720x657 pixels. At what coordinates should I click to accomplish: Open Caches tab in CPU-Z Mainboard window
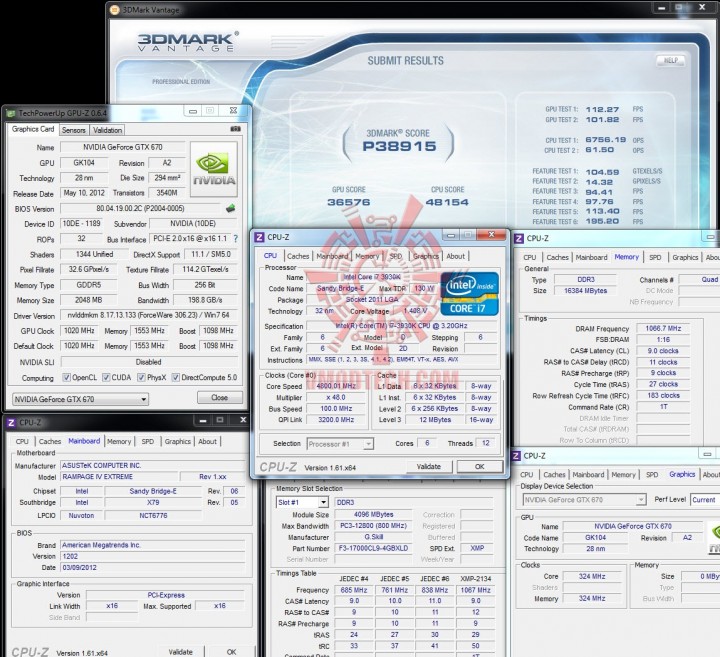(x=50, y=441)
